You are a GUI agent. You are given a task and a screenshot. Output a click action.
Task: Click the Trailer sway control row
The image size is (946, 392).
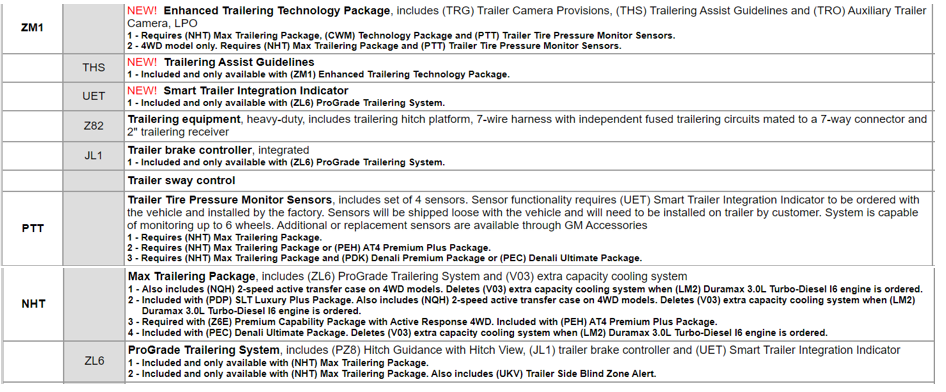(x=529, y=181)
